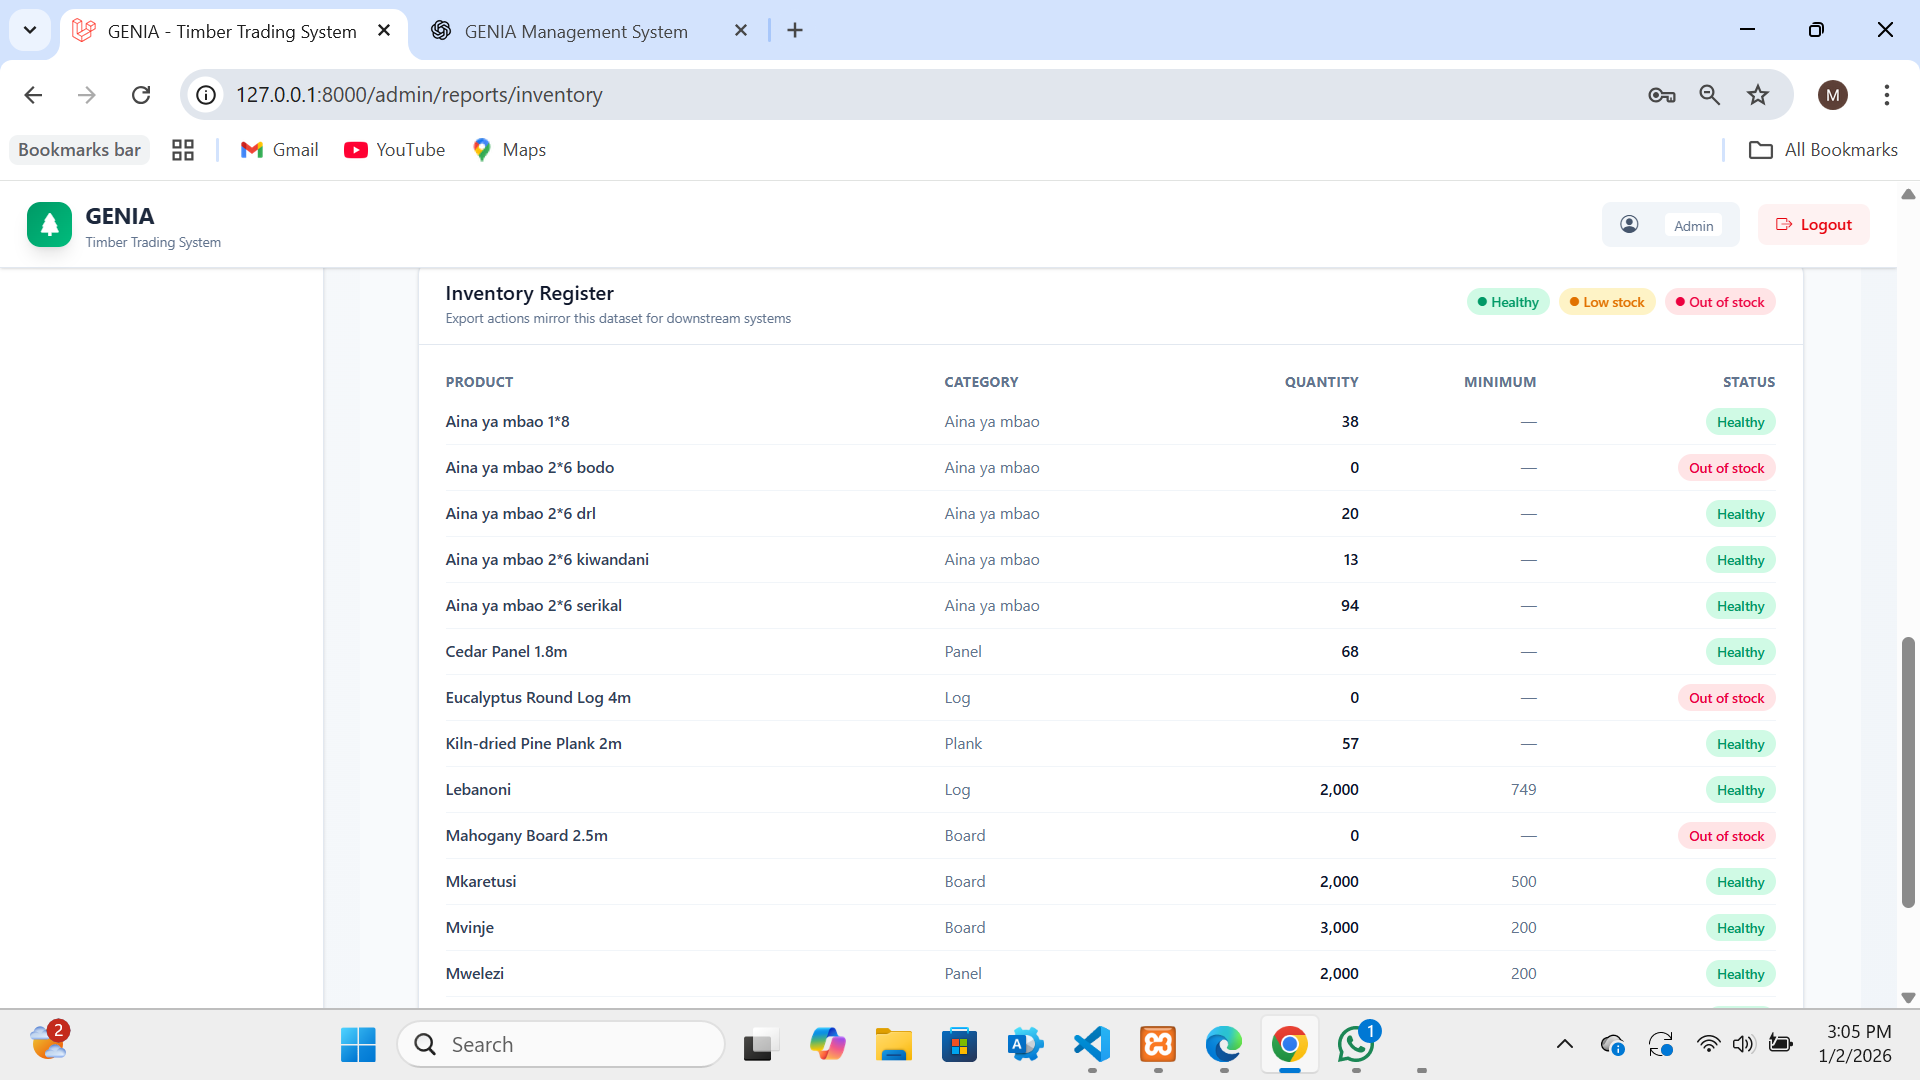Click the search magnifier in the address bar

coord(1710,95)
